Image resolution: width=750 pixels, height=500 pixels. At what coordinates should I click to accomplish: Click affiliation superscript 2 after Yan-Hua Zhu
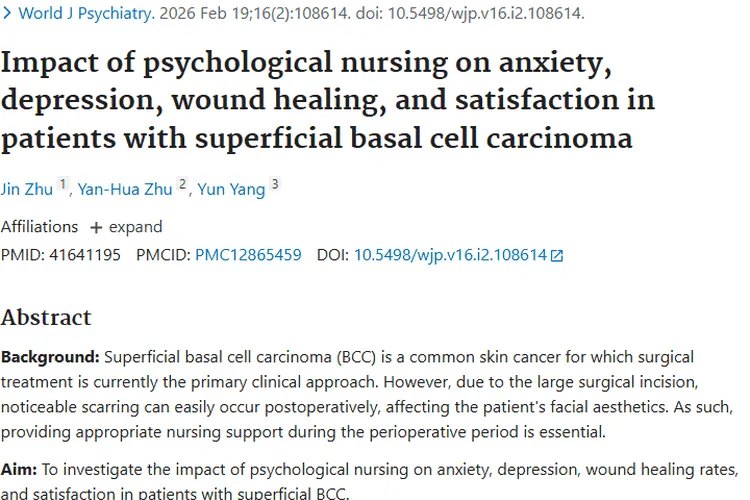(182, 184)
